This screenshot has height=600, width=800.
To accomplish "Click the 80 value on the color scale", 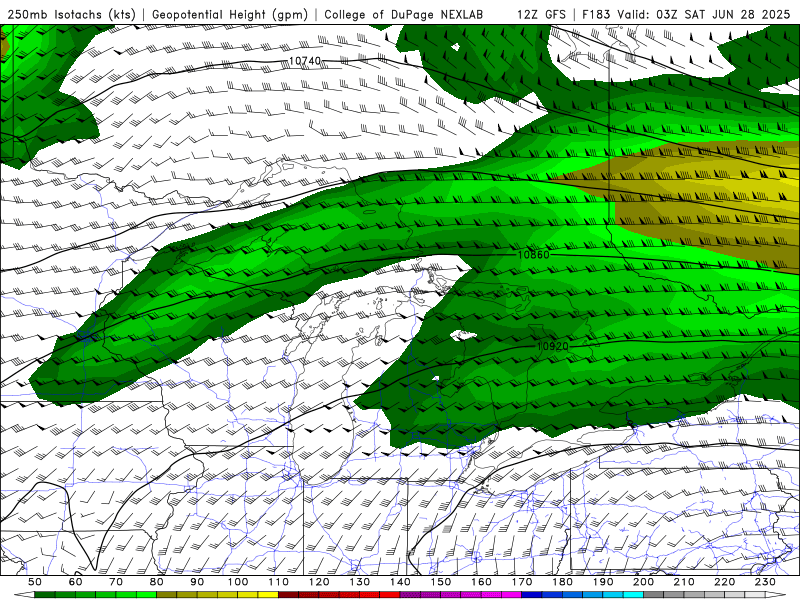I will tap(157, 582).
